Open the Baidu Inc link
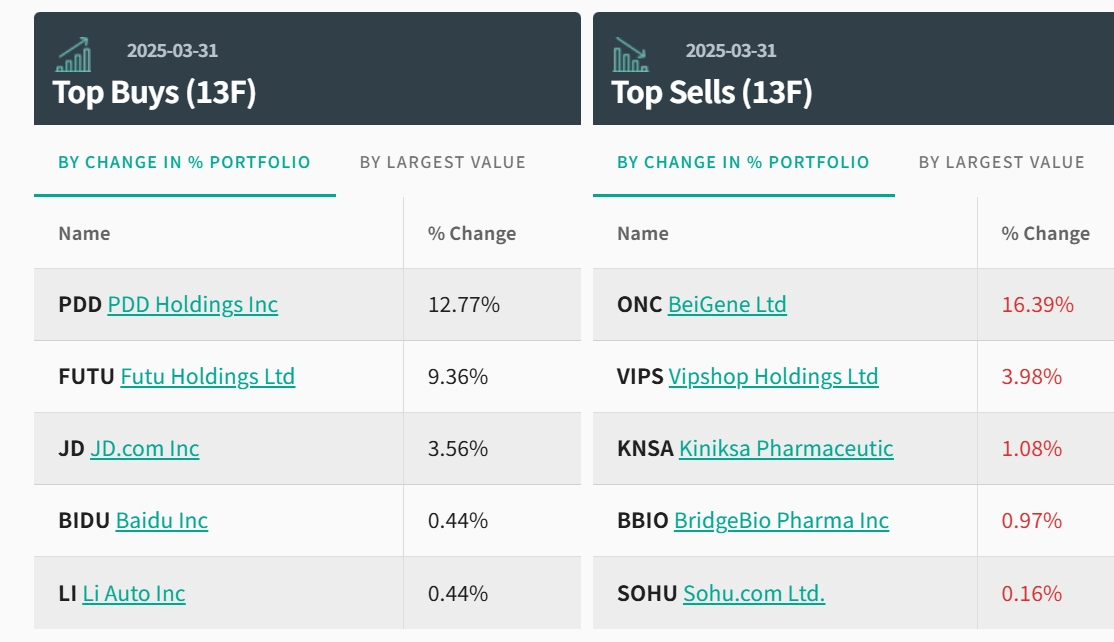 click(162, 521)
